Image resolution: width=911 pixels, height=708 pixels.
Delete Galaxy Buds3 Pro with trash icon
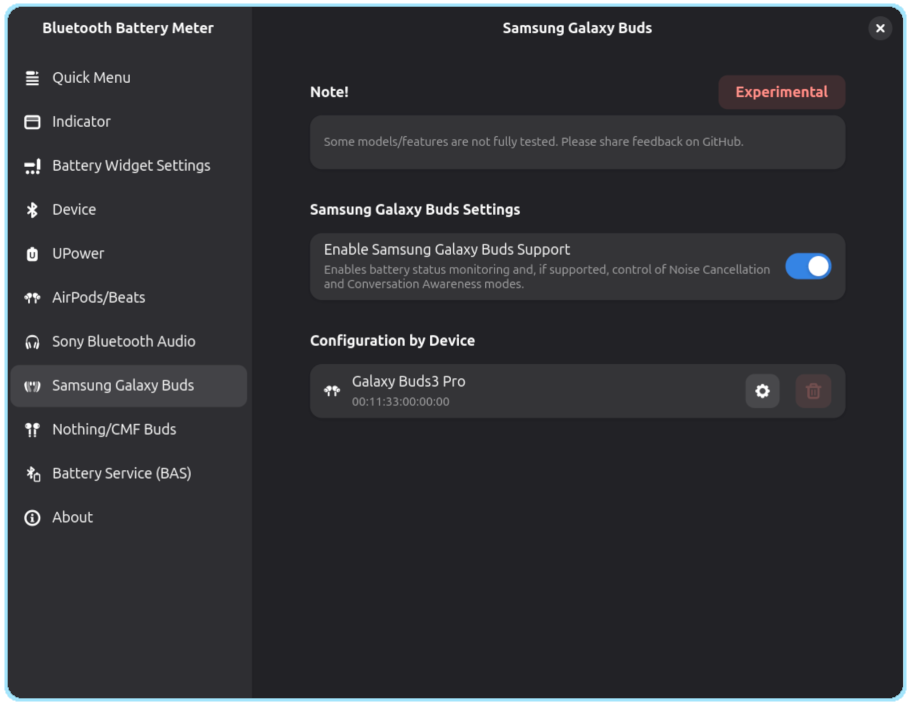(813, 391)
